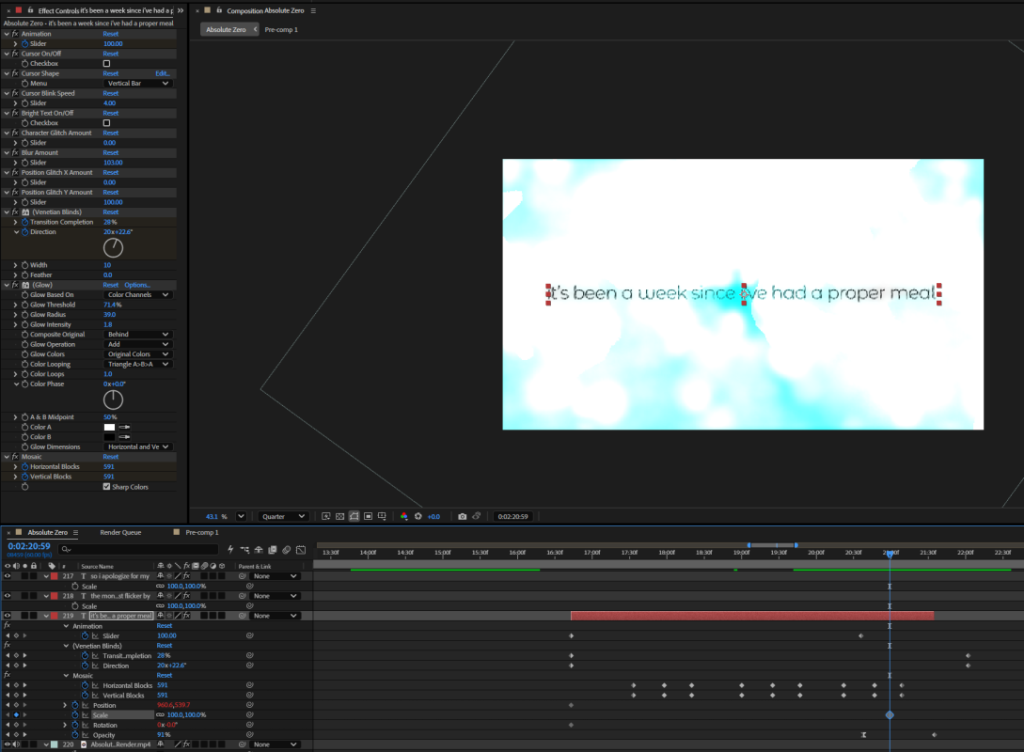This screenshot has width=1024, height=752.
Task: Click the Color A eyedropper icon
Action: point(124,427)
